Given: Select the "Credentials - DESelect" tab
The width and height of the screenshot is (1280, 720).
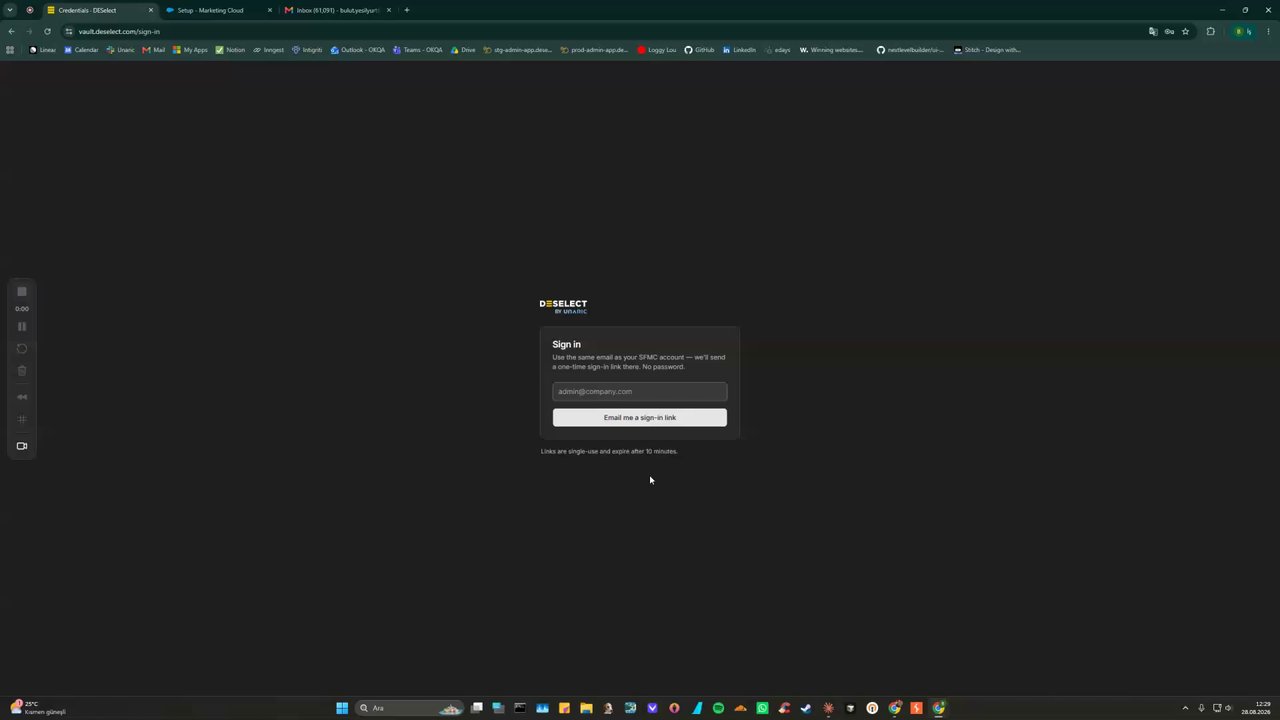Looking at the screenshot, I should click(x=100, y=10).
